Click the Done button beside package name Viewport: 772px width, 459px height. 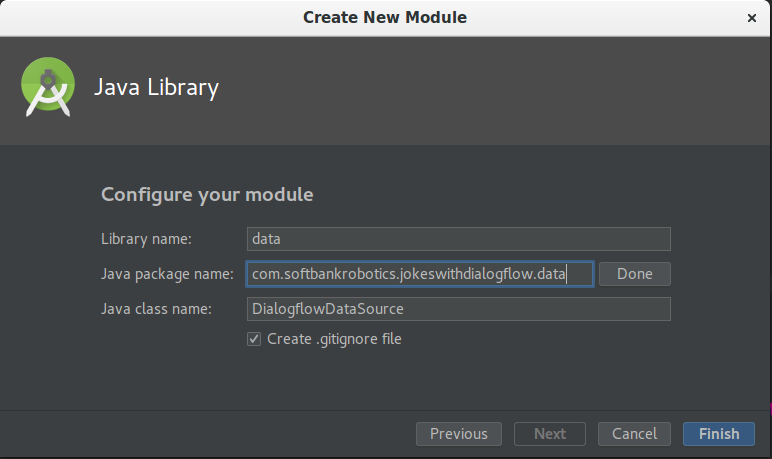[x=635, y=274]
